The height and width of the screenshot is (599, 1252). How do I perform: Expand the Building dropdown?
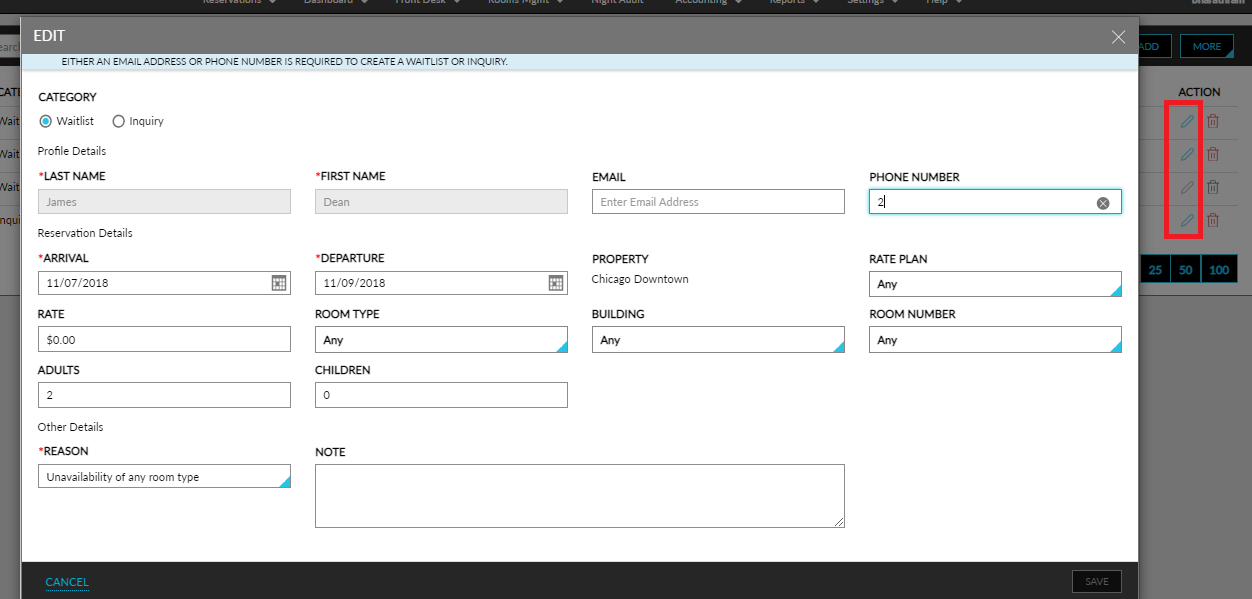coord(717,340)
